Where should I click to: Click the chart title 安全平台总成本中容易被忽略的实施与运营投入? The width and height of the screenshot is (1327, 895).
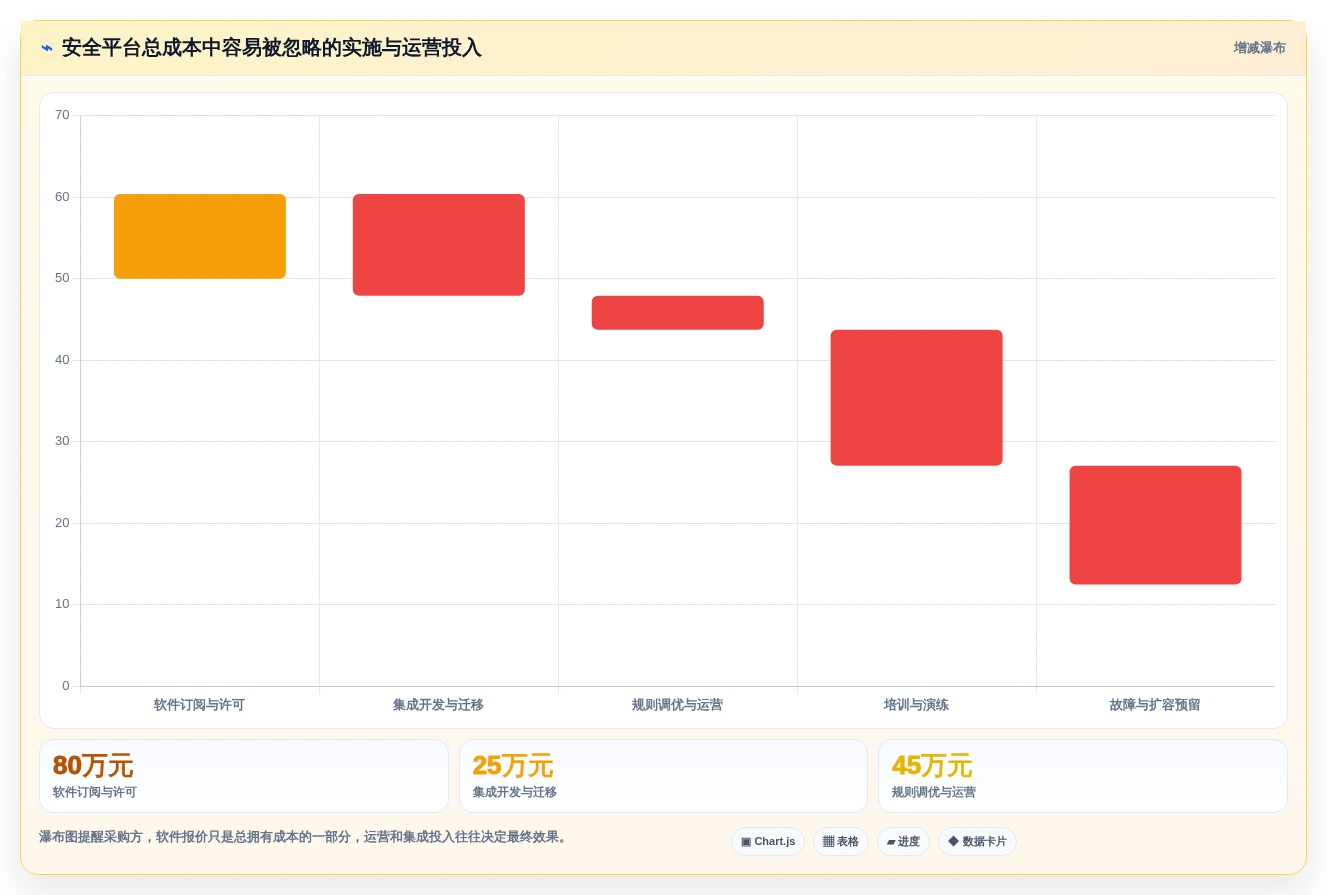pos(272,48)
